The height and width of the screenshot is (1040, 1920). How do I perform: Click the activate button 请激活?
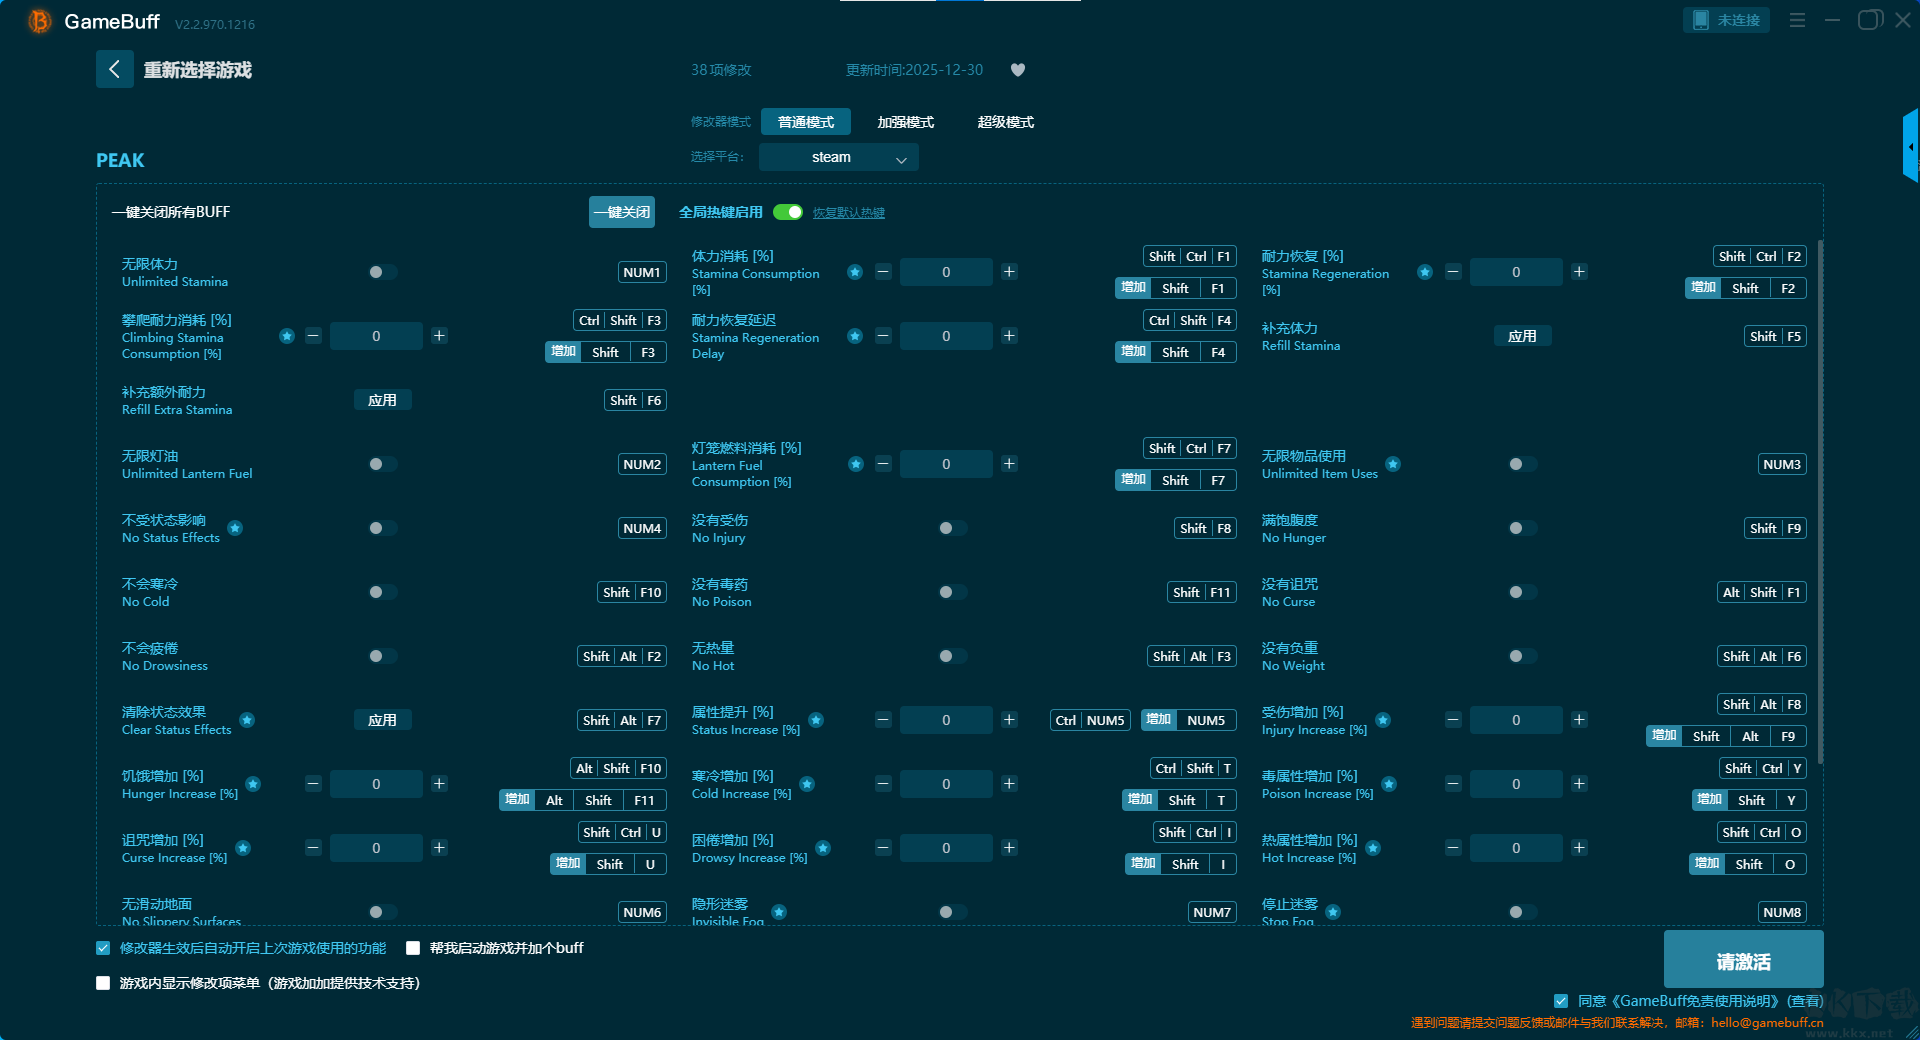(1744, 961)
